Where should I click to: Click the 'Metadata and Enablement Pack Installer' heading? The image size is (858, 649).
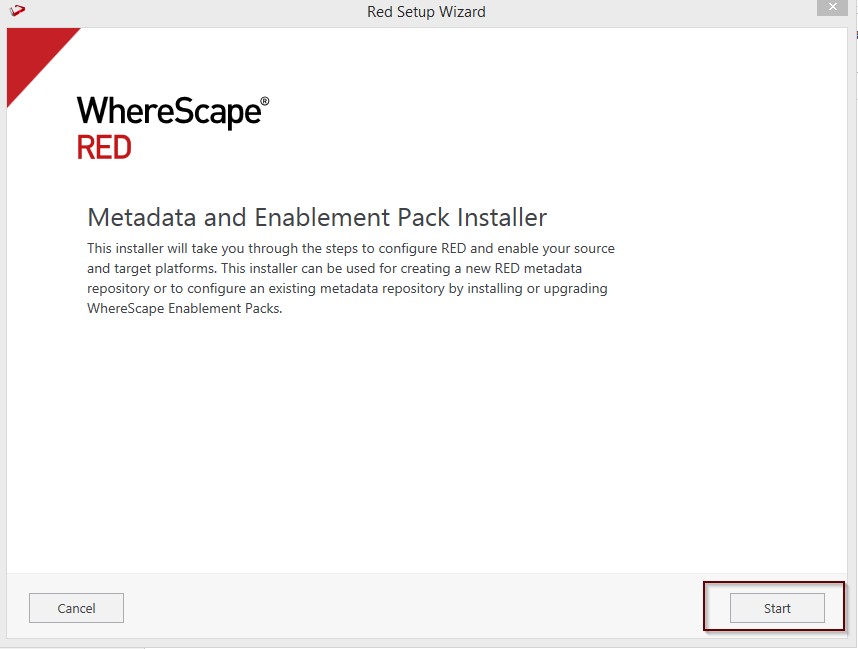(x=317, y=217)
